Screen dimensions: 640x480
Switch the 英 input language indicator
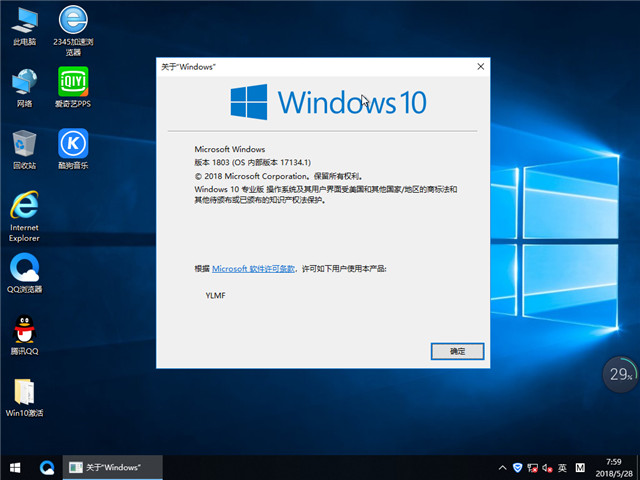562,468
